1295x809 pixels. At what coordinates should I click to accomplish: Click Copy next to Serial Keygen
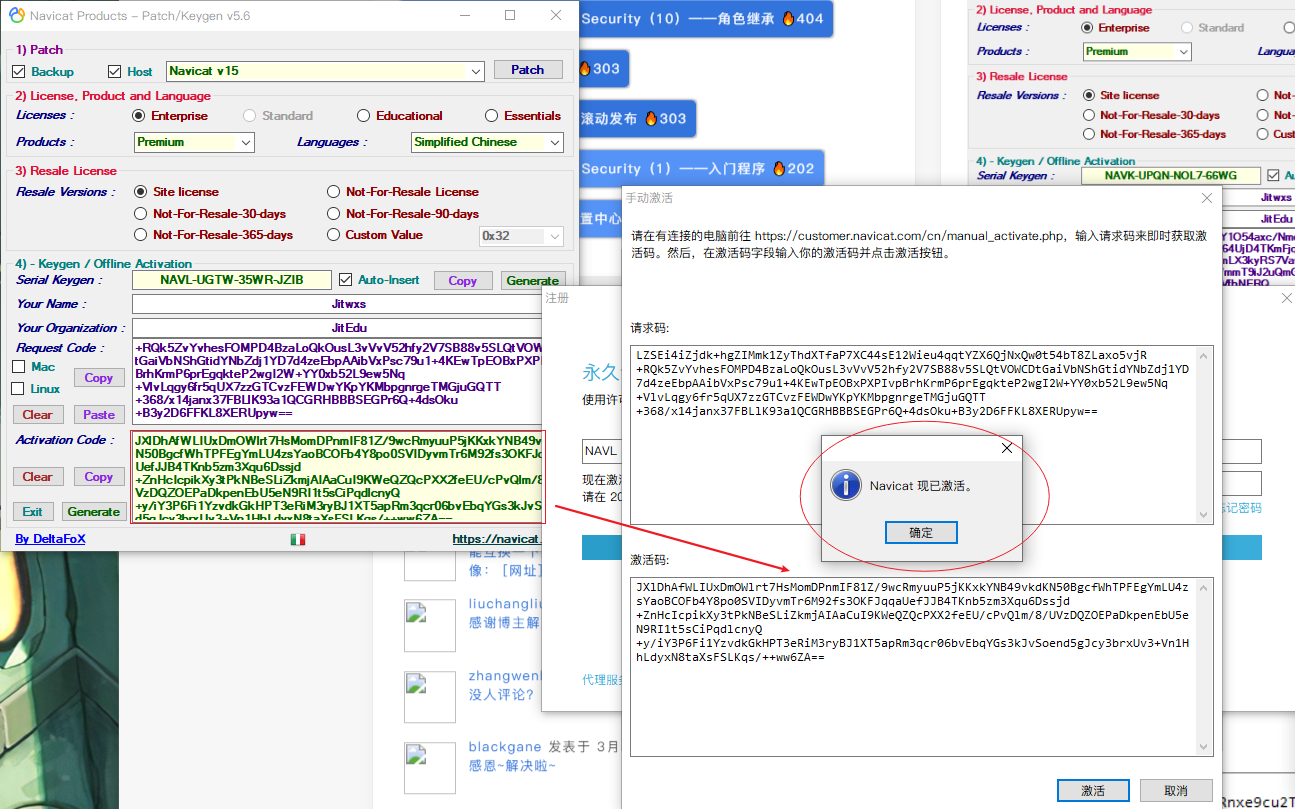(x=462, y=281)
